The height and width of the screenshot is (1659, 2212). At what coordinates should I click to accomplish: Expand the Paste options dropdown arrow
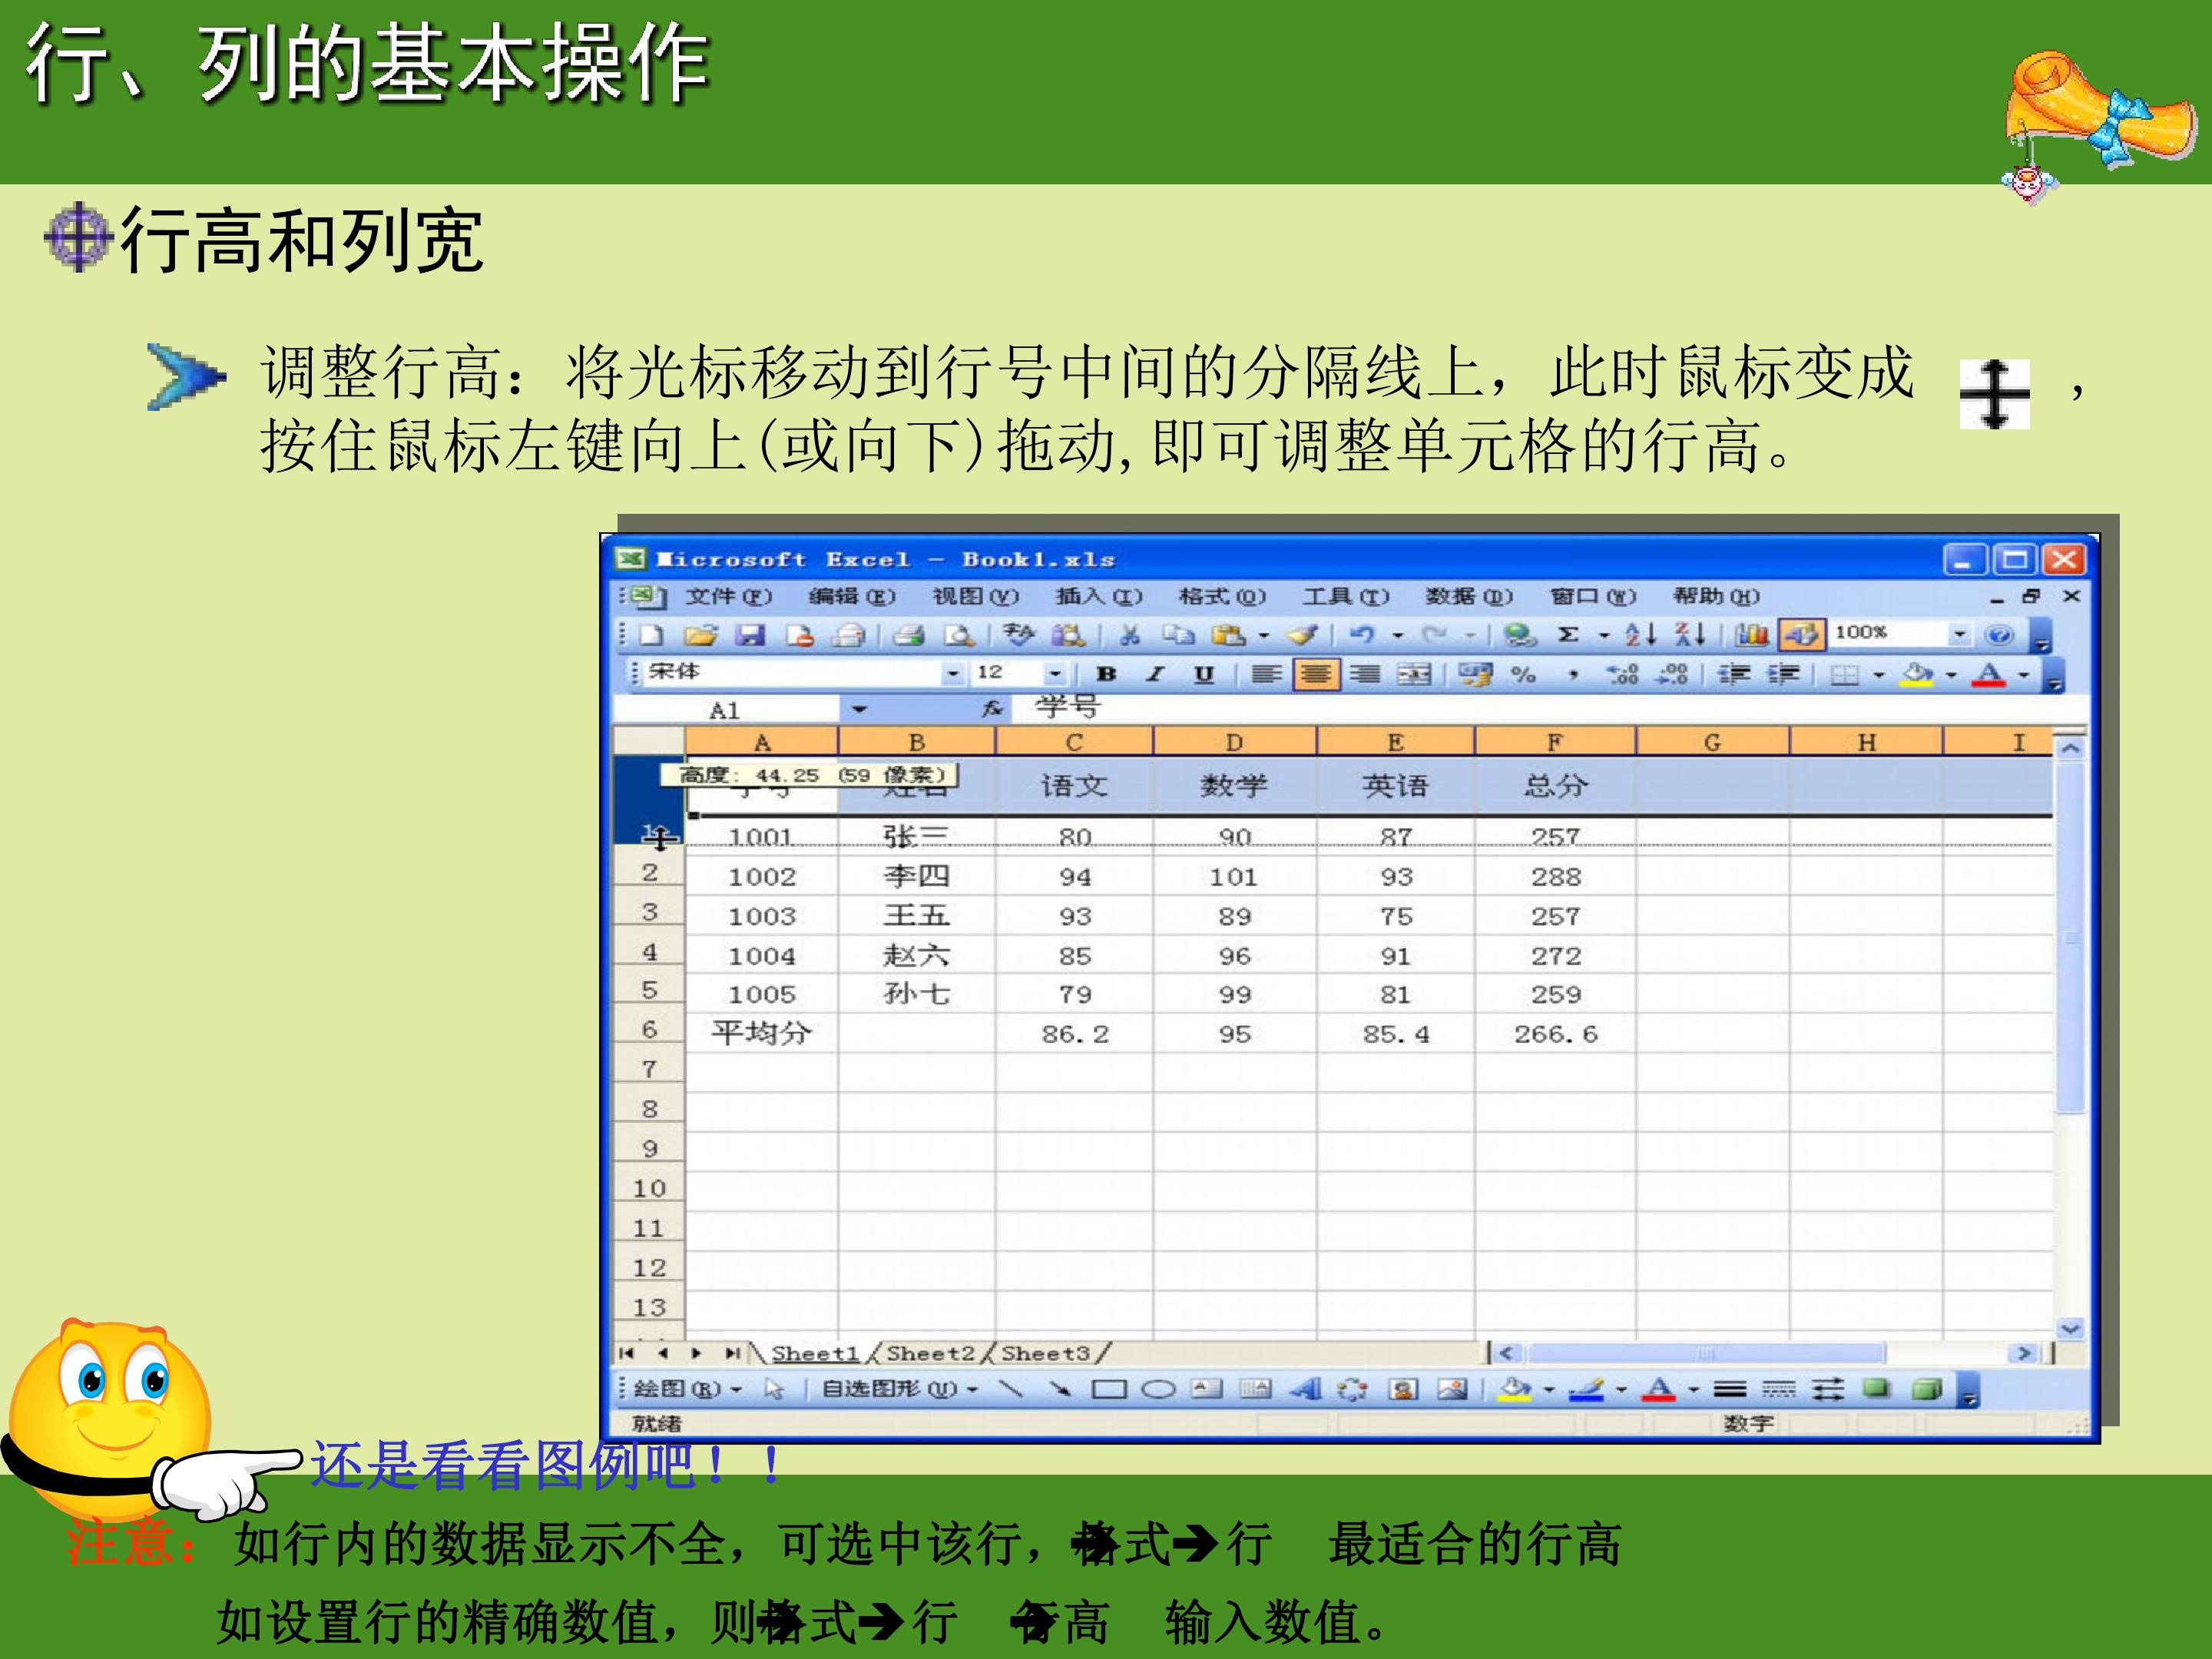[1264, 636]
